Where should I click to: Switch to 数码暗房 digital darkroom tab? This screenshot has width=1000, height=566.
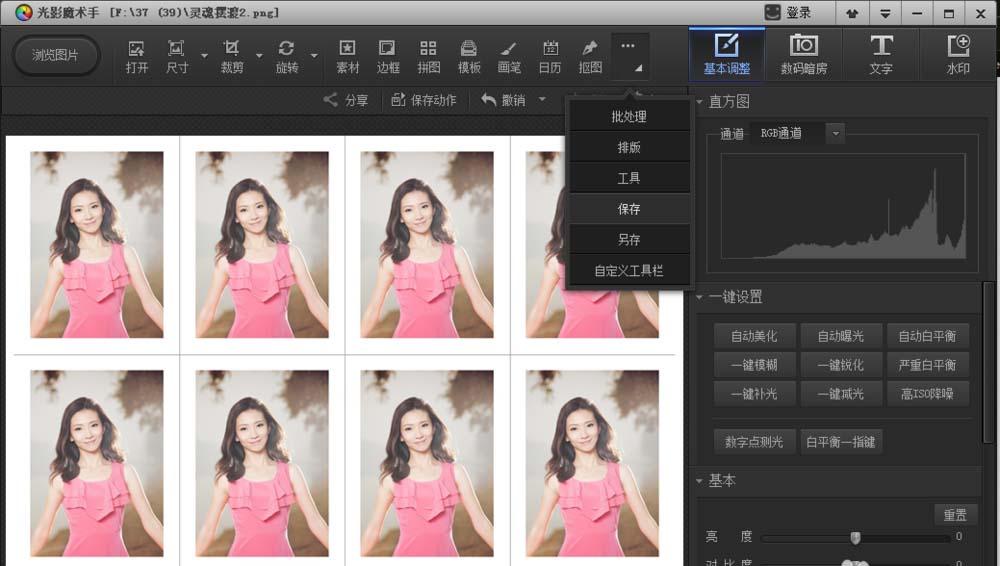pyautogui.click(x=804, y=55)
